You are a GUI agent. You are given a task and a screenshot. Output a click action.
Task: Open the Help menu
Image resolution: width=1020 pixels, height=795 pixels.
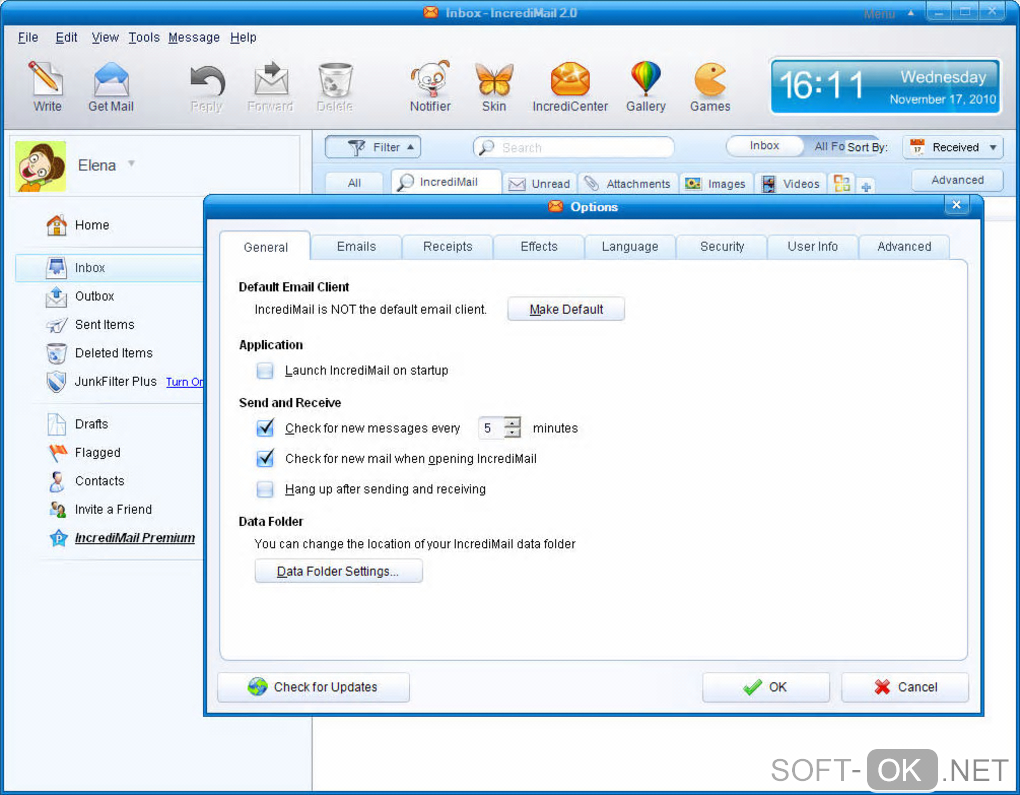pos(243,38)
